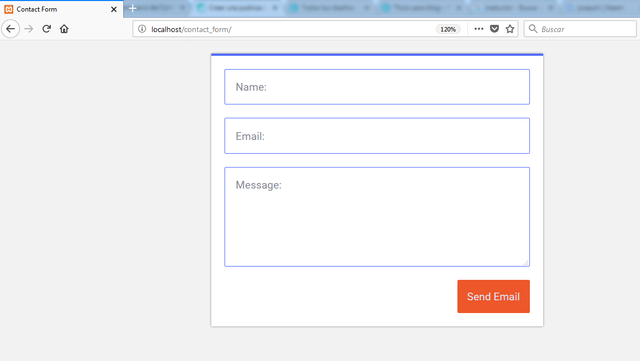Click into the Message text area
This screenshot has height=361, width=640.
(x=377, y=217)
